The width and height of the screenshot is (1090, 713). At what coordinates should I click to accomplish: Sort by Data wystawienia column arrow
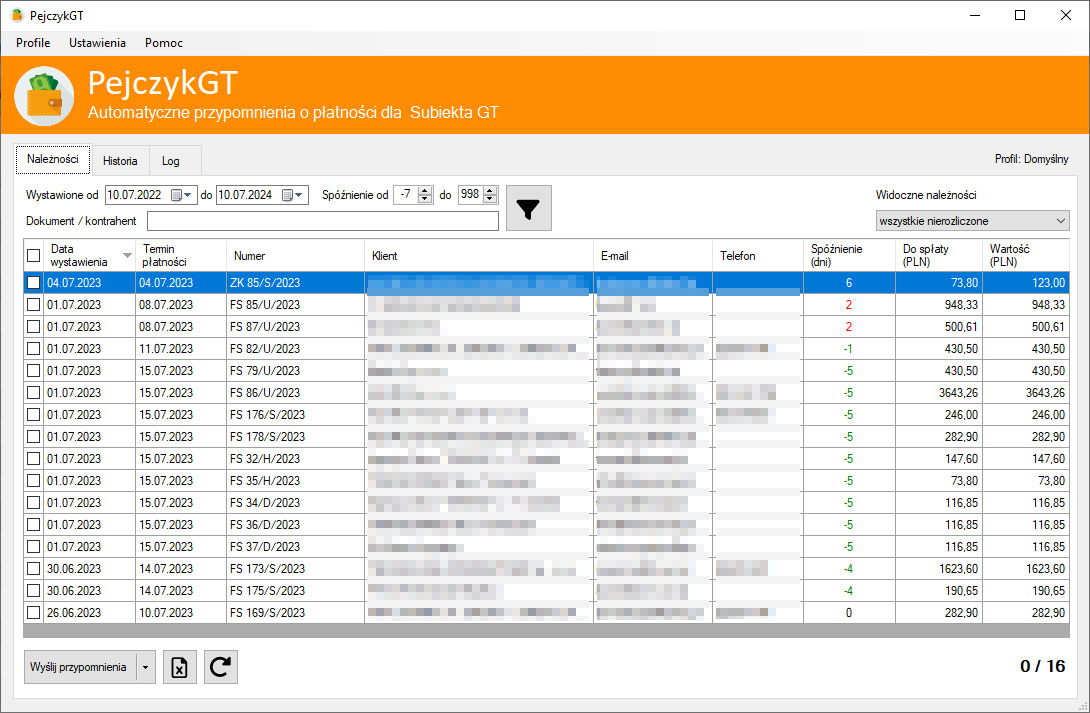tap(127, 256)
